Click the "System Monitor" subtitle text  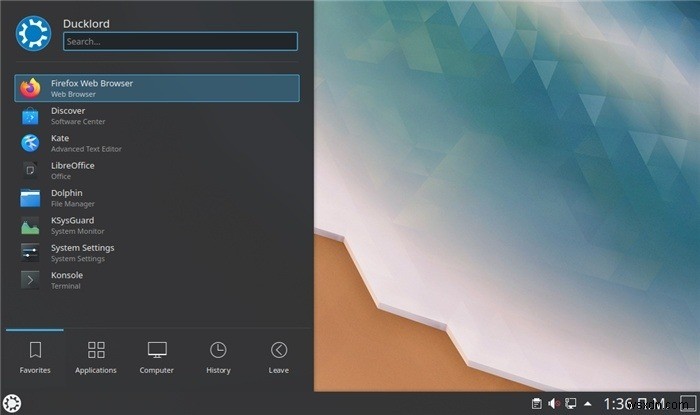(x=78, y=231)
